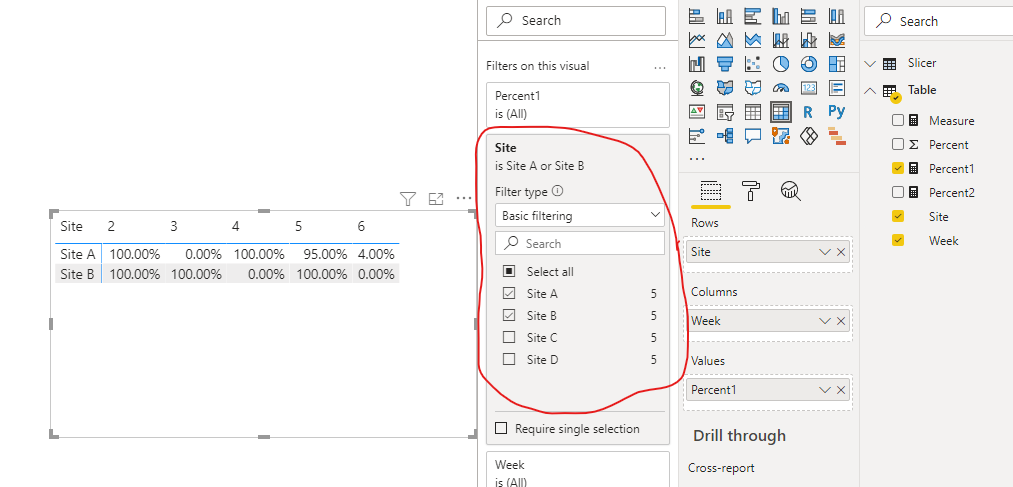Uncheck Site B in the filter list
This screenshot has width=1013, height=487.
point(509,316)
